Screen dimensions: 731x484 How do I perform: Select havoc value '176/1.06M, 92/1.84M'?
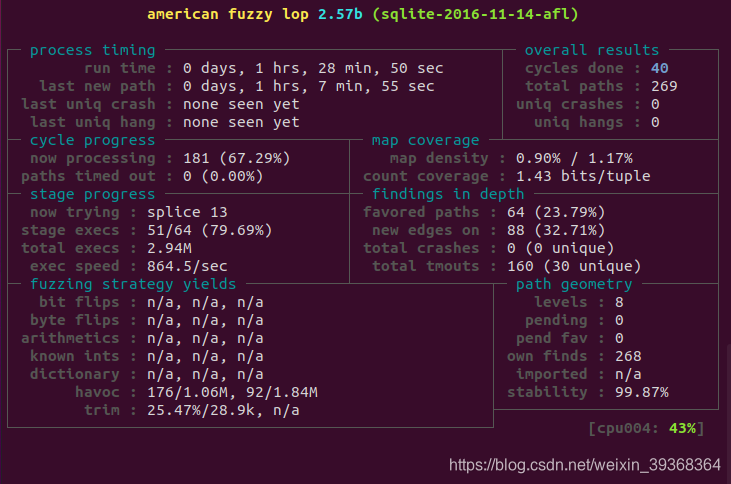pyautogui.click(x=232, y=393)
